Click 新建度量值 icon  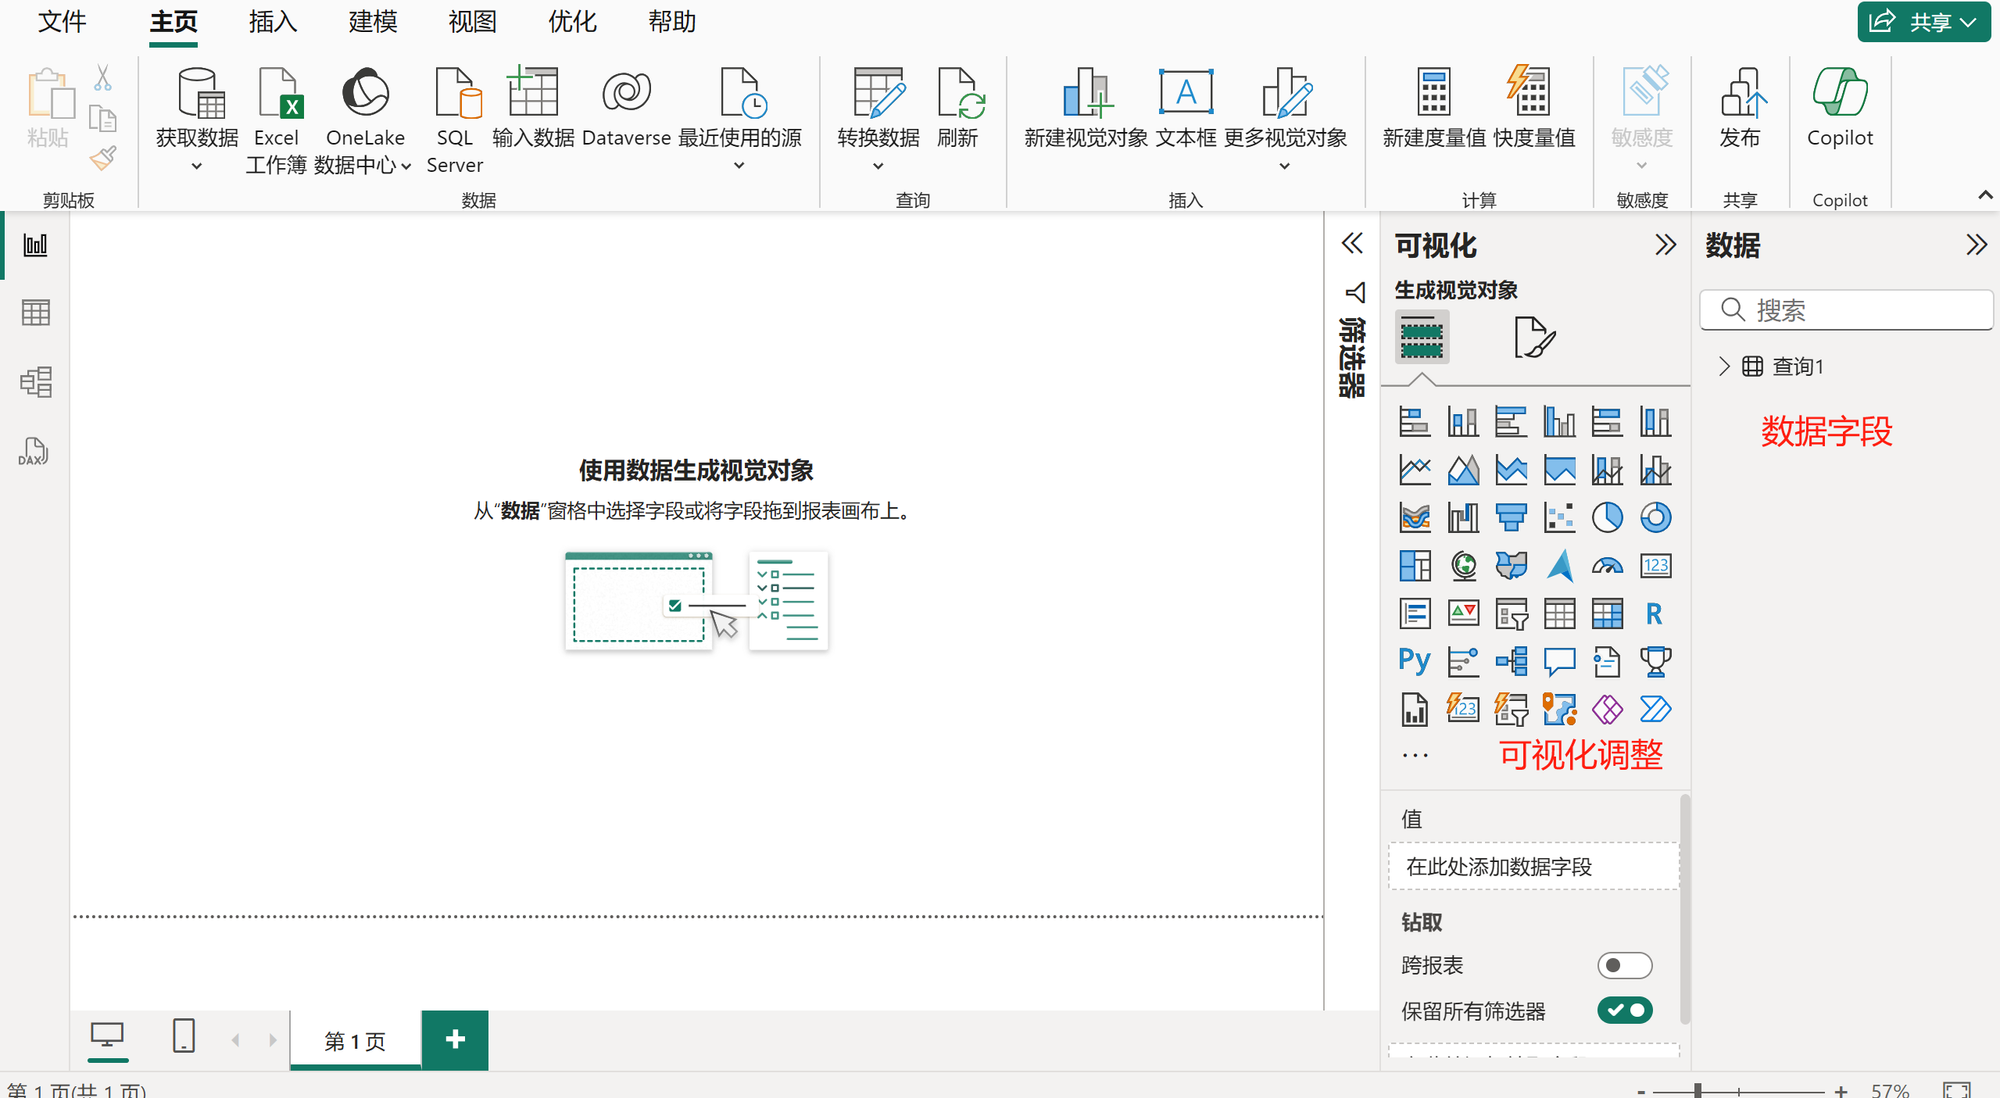pos(1434,108)
